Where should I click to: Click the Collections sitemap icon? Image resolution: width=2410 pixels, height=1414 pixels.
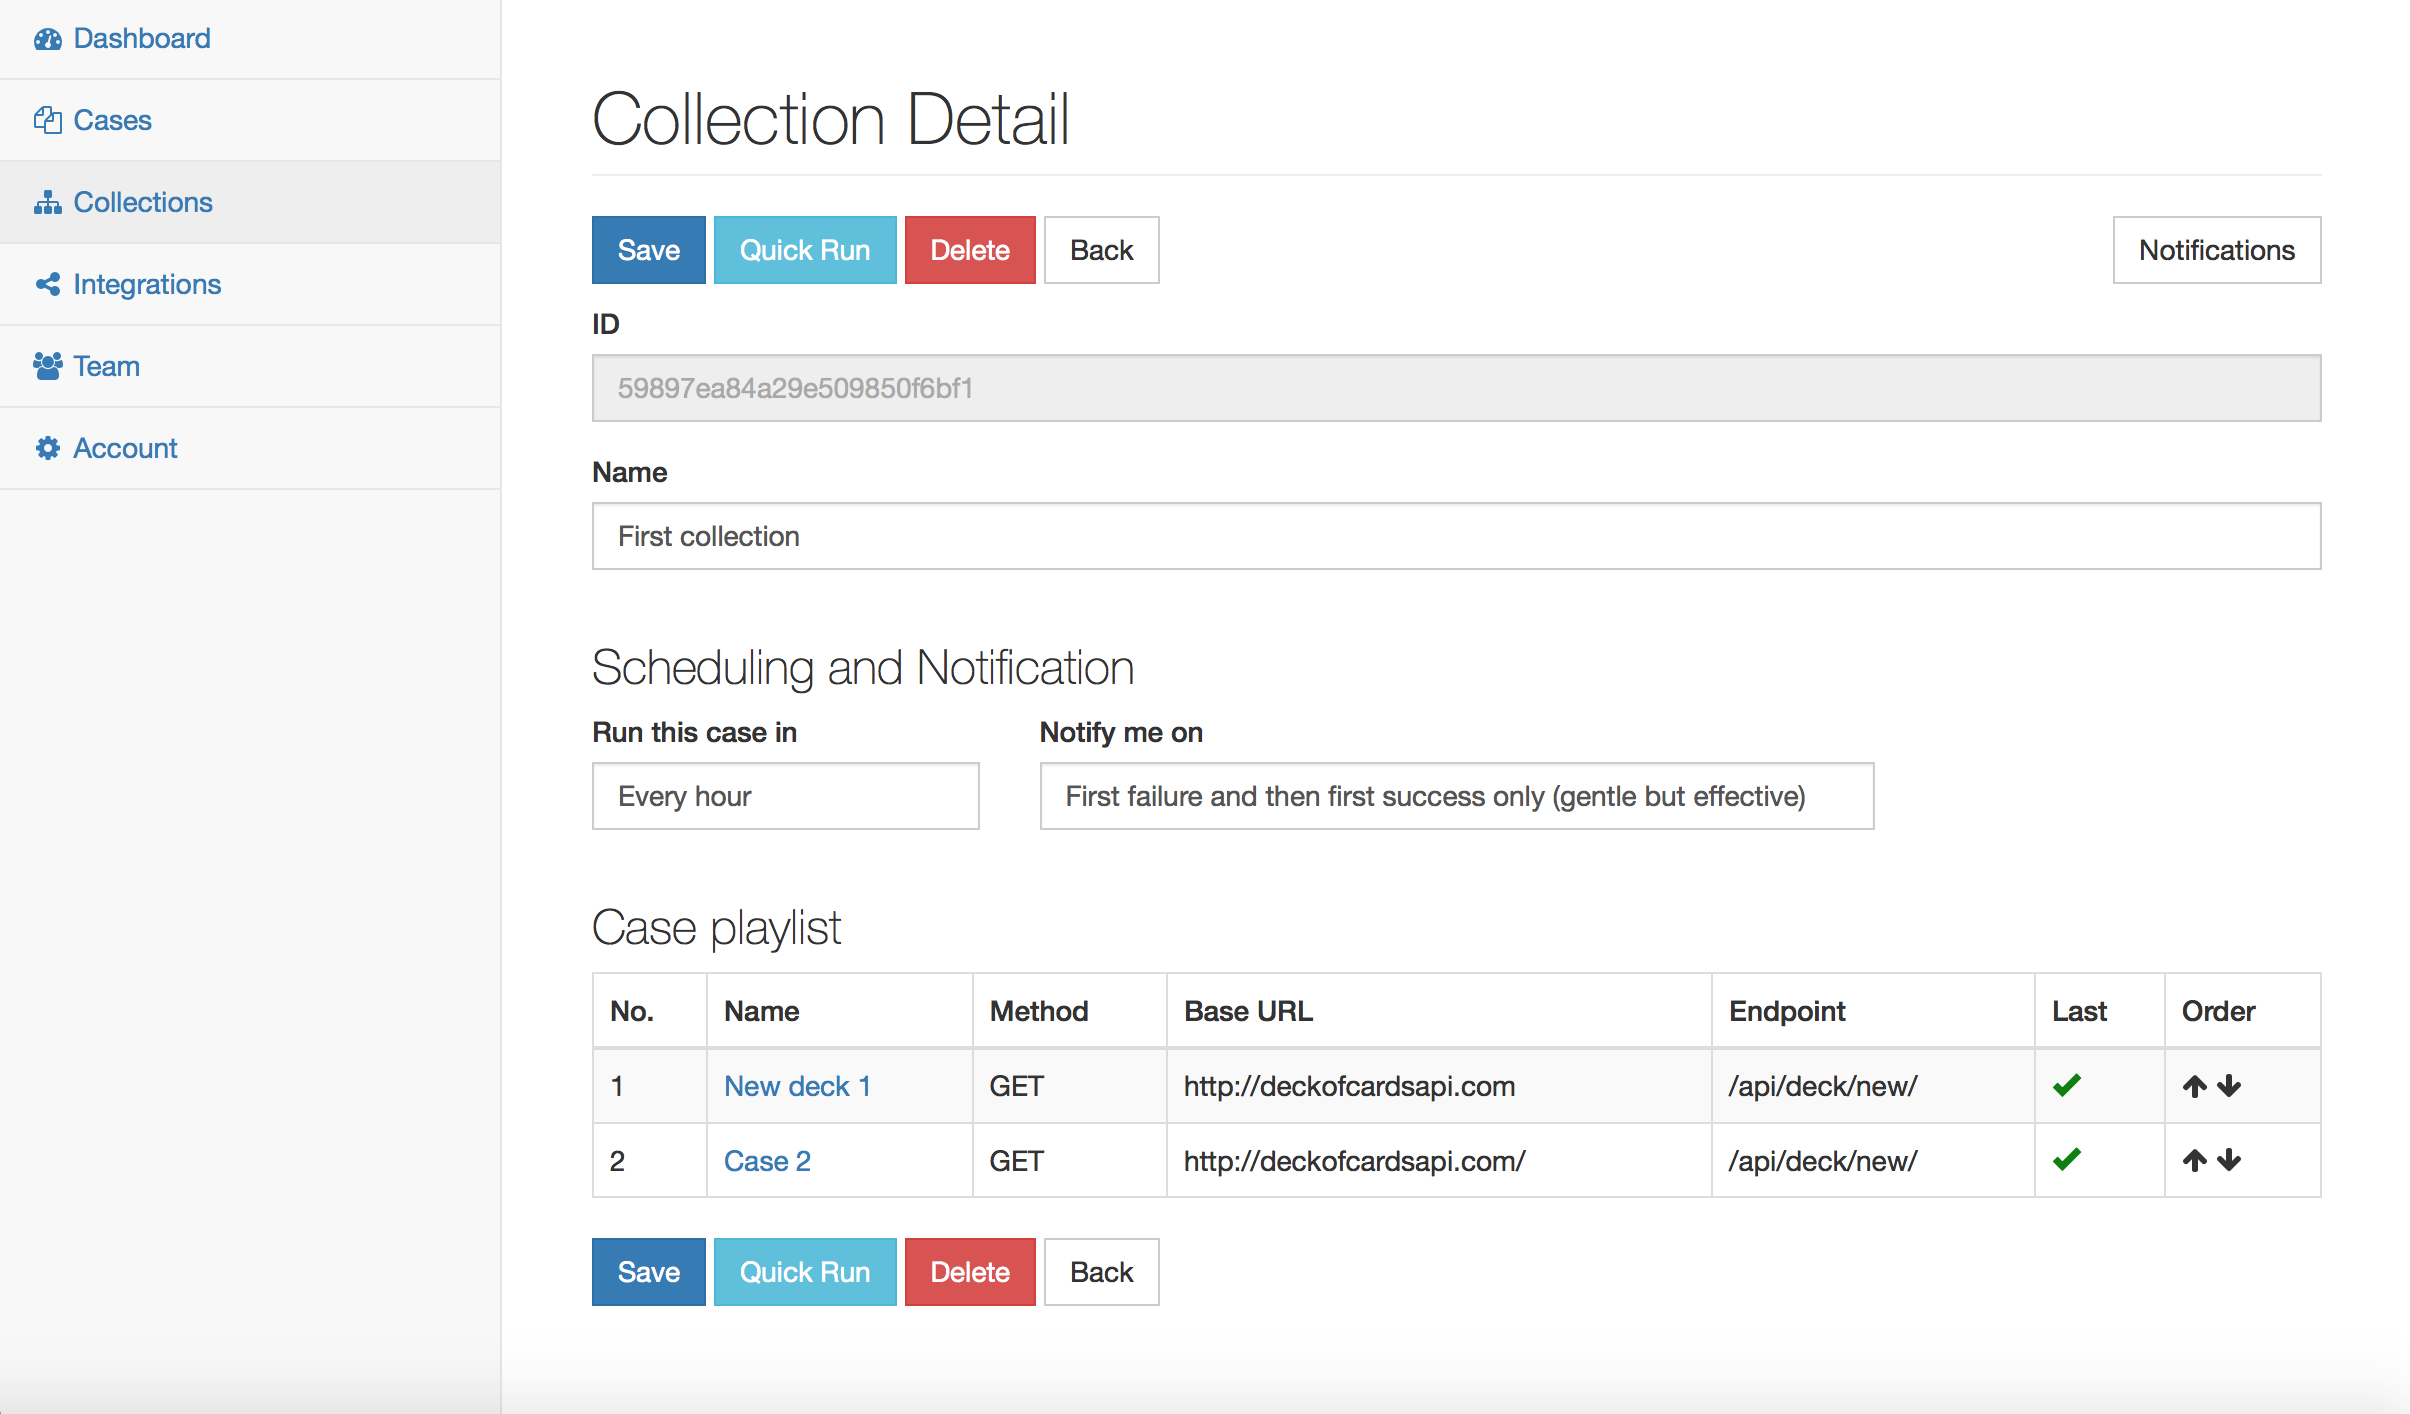pyautogui.click(x=47, y=203)
